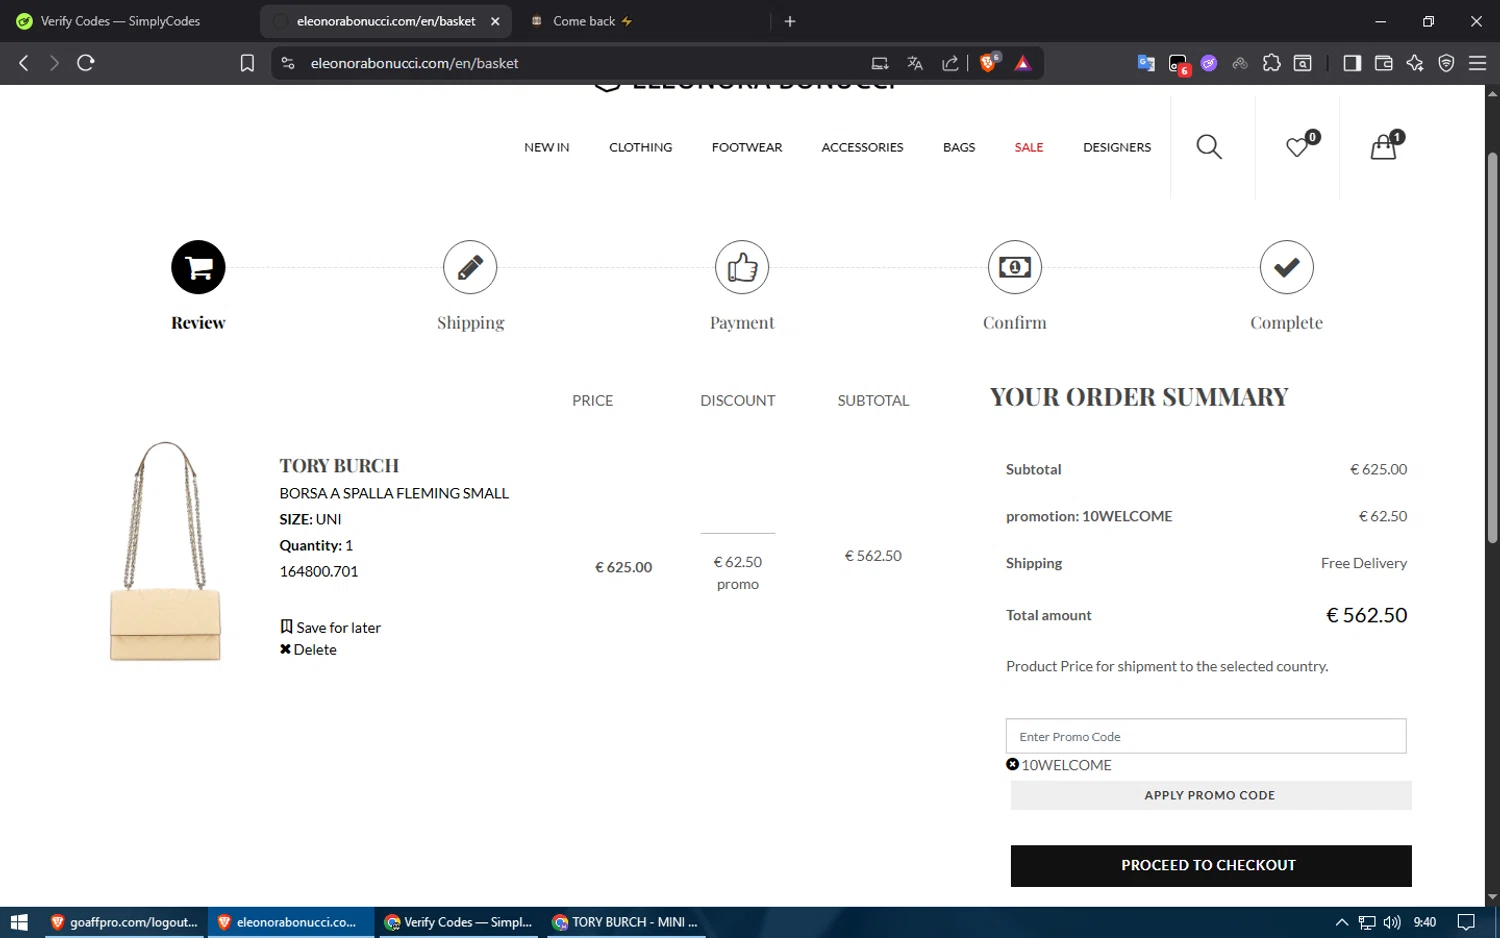The width and height of the screenshot is (1500, 938).
Task: Click the beige bag product thumbnail
Action: coord(165,551)
